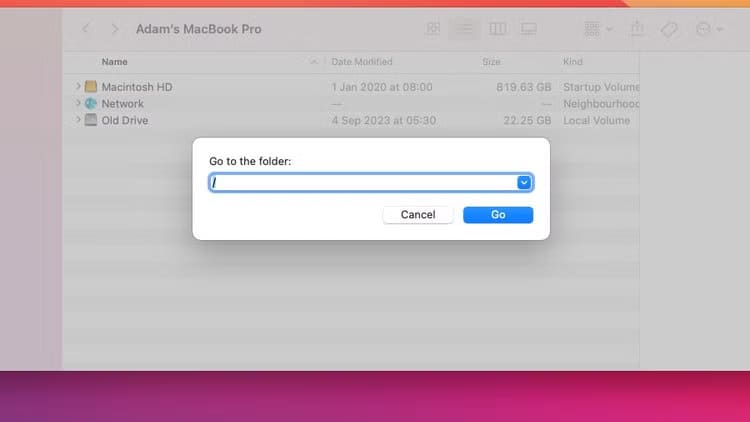Click the 819.63 GB size value
Viewport: 750px width, 422px height.
coord(524,87)
